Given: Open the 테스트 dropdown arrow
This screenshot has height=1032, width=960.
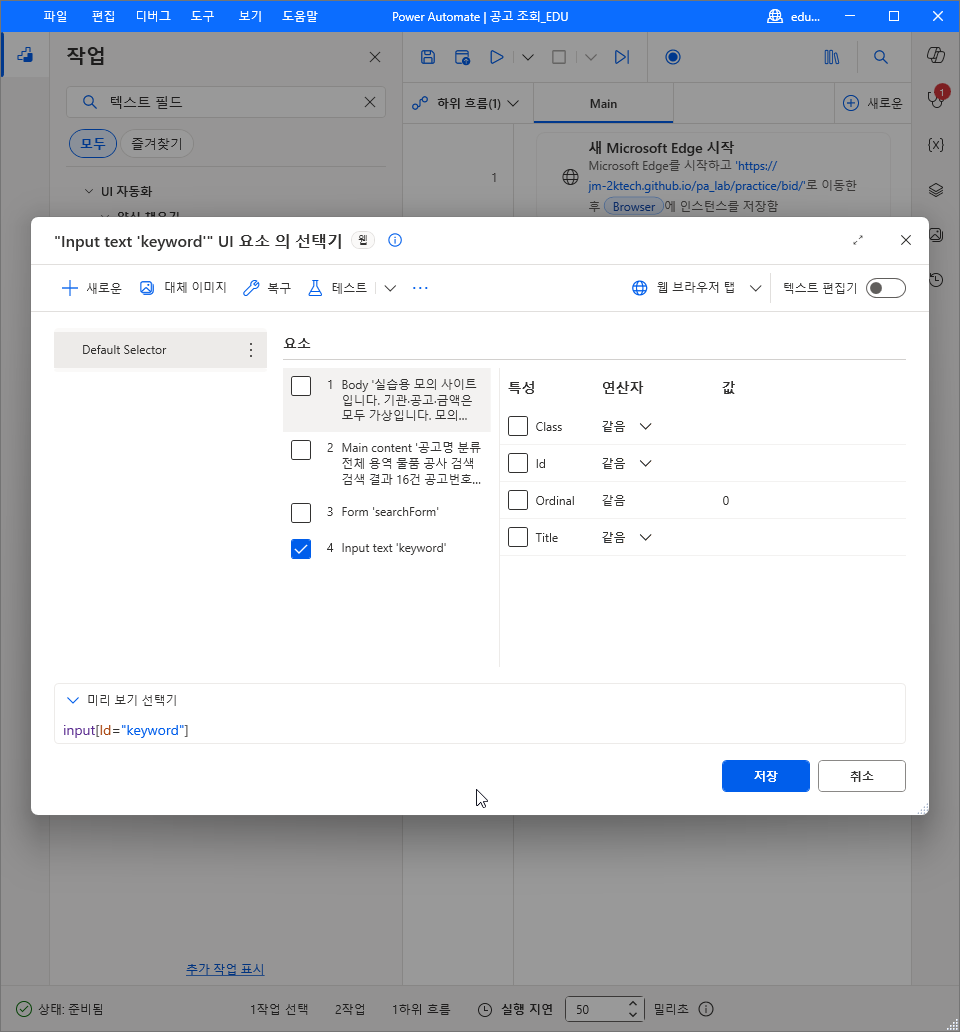Looking at the screenshot, I should click(x=390, y=288).
